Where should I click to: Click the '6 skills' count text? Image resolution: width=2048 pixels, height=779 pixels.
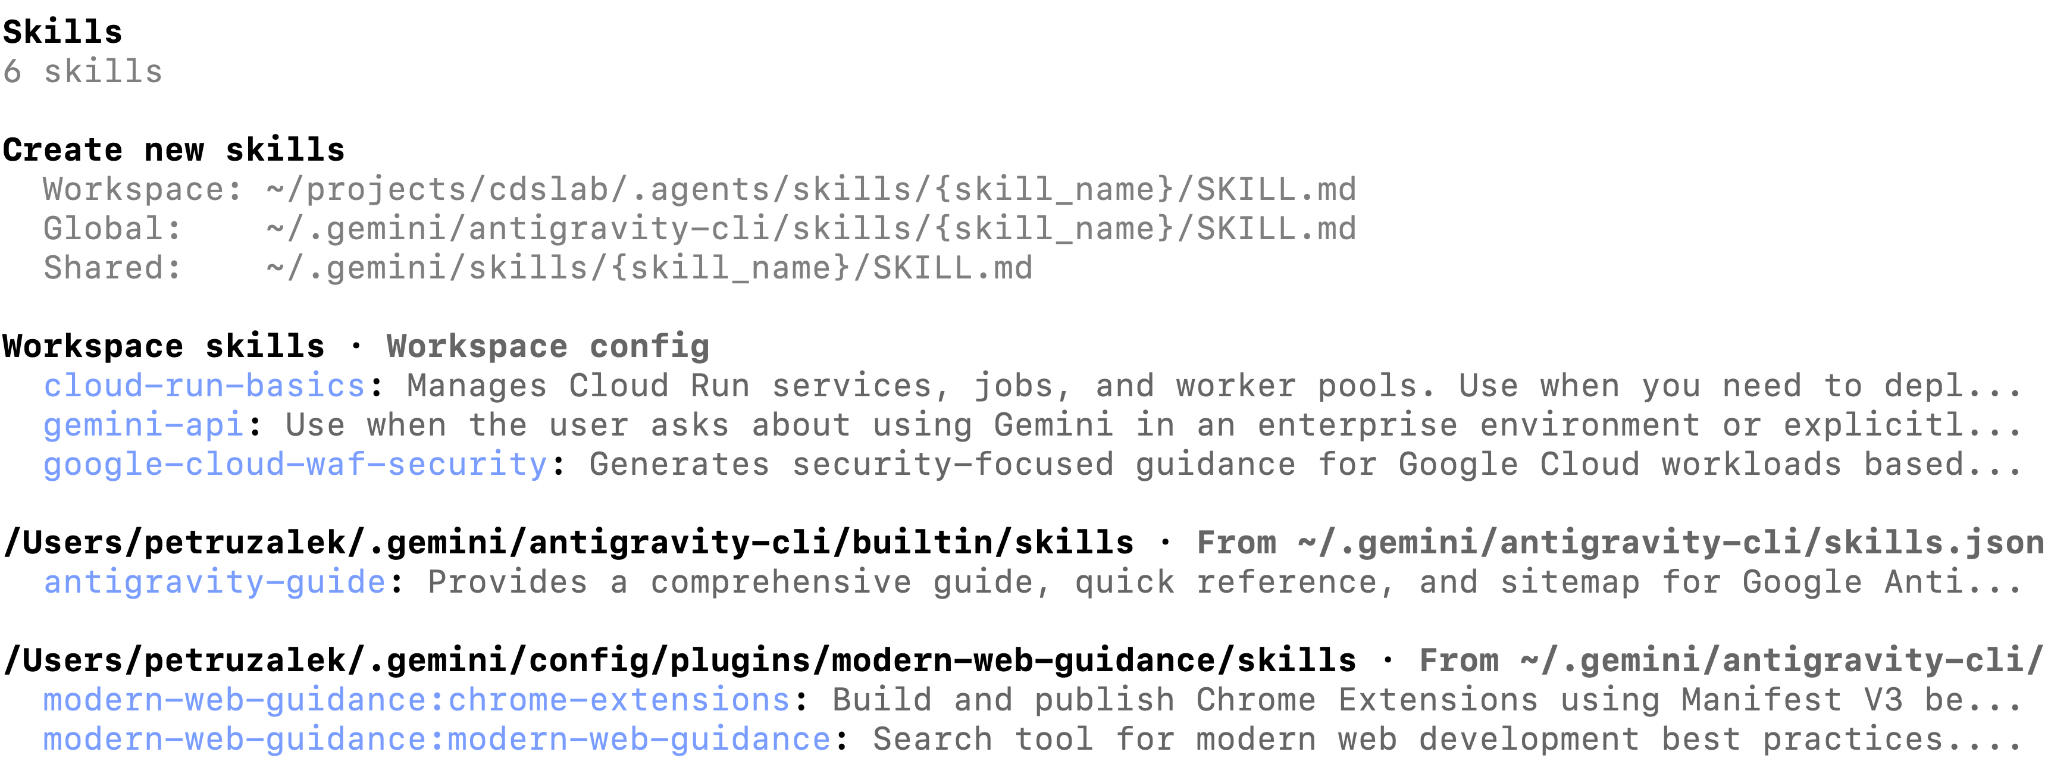point(82,72)
